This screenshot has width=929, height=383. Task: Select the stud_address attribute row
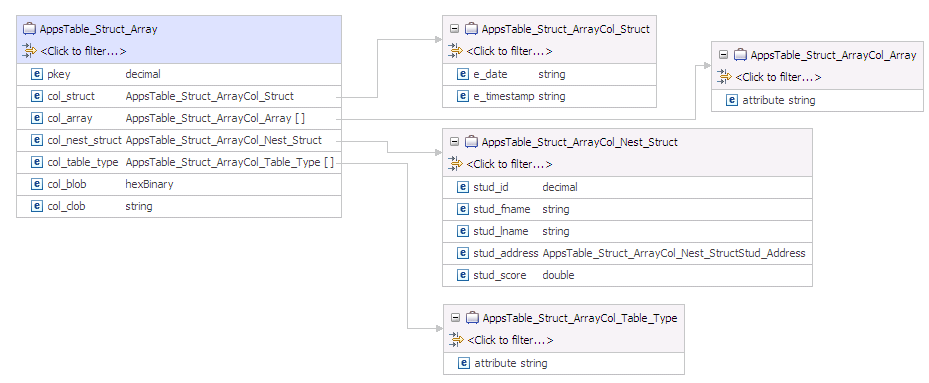pos(627,253)
